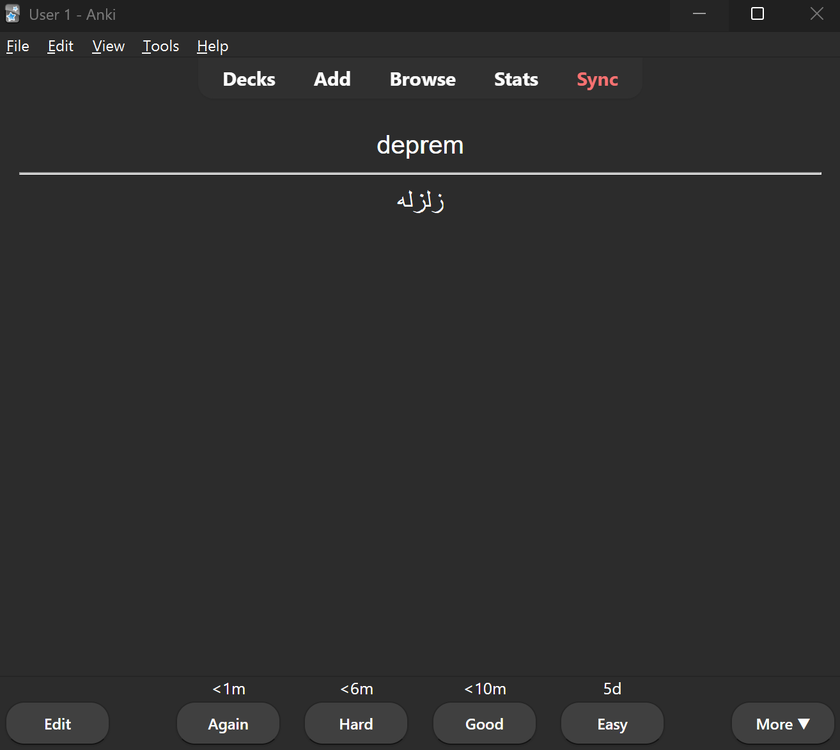840x750 pixels.
Task: Open the Add card dialog
Action: (332, 79)
